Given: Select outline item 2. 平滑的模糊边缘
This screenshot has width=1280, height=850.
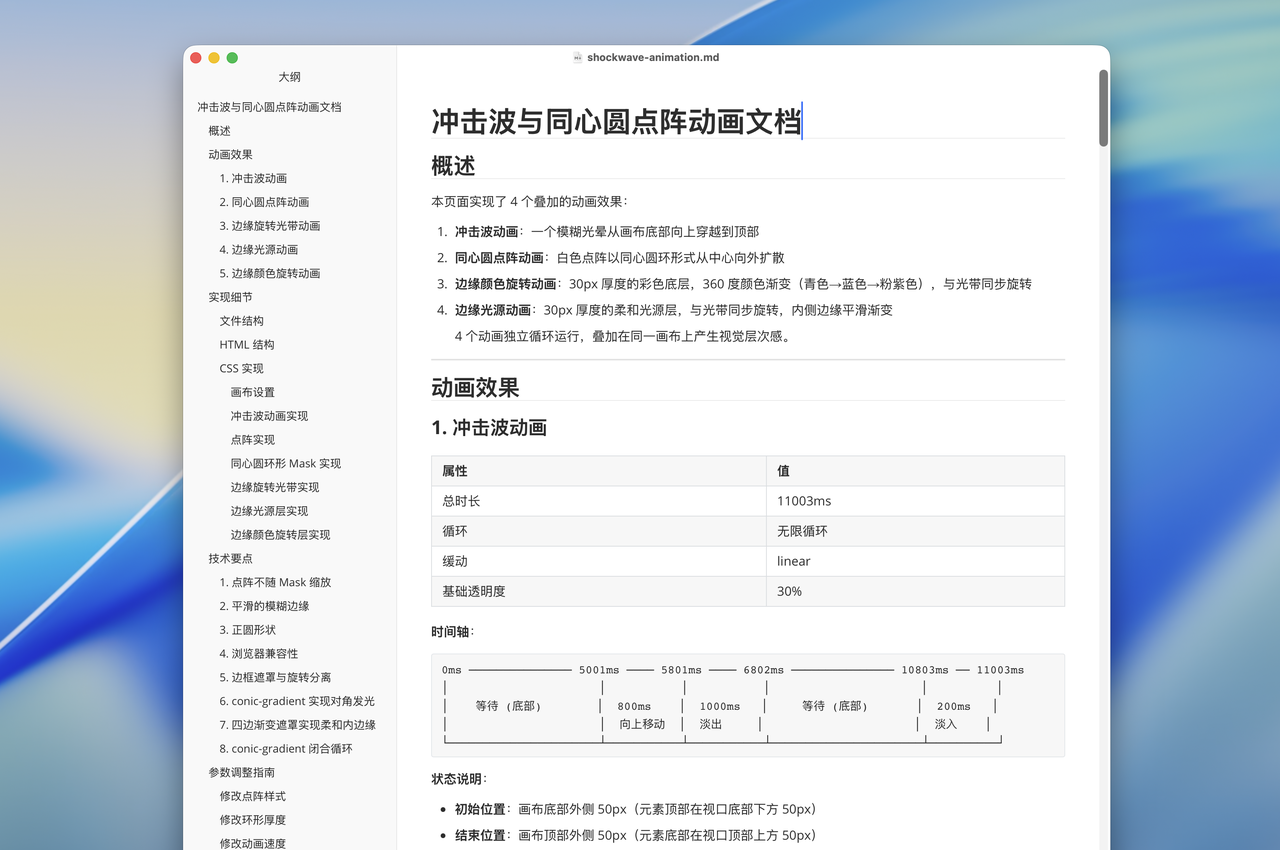Looking at the screenshot, I should pos(264,606).
